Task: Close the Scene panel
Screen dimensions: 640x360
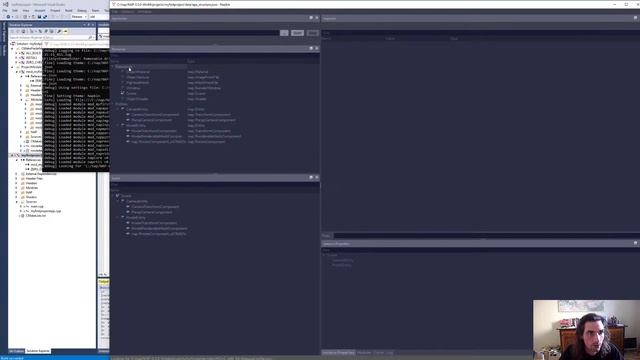Action: 317,178
